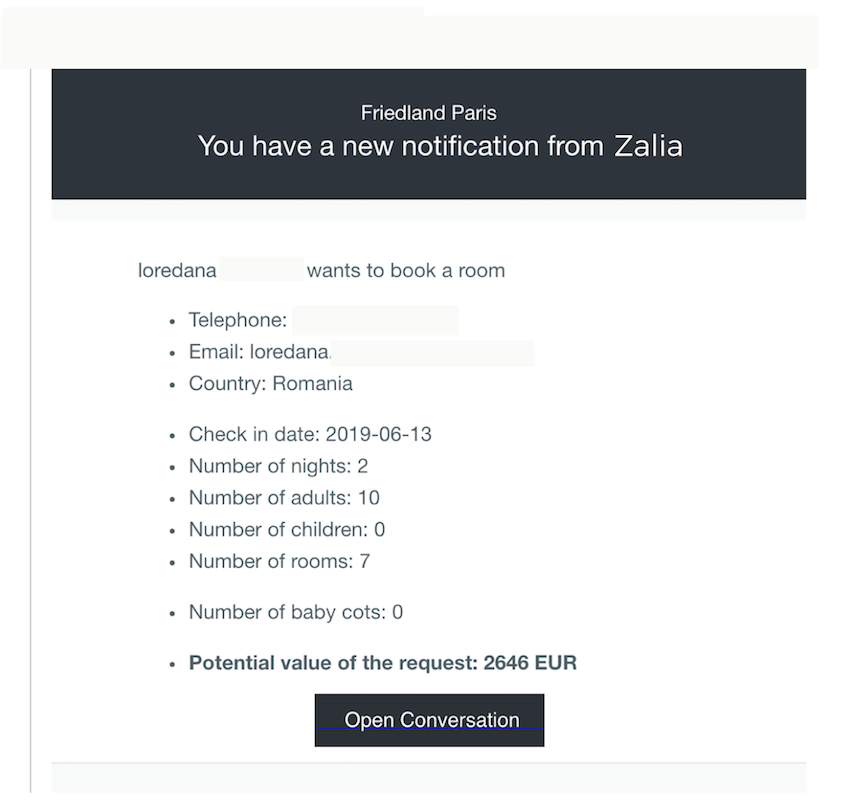Screen dimensions: 841x800
Task: Click the hidden telephone number field
Action: pyautogui.click(x=376, y=321)
